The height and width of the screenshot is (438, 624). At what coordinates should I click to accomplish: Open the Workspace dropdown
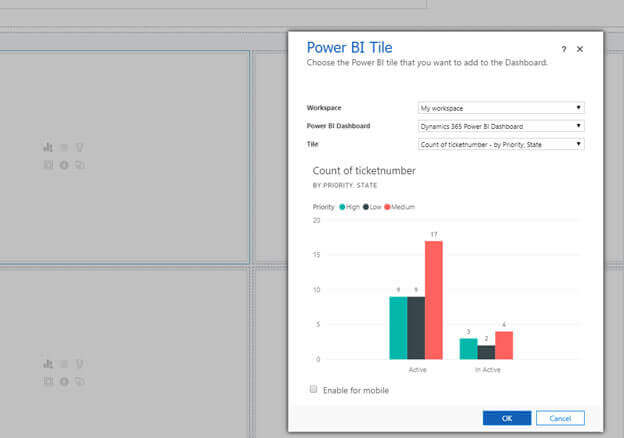pos(501,108)
